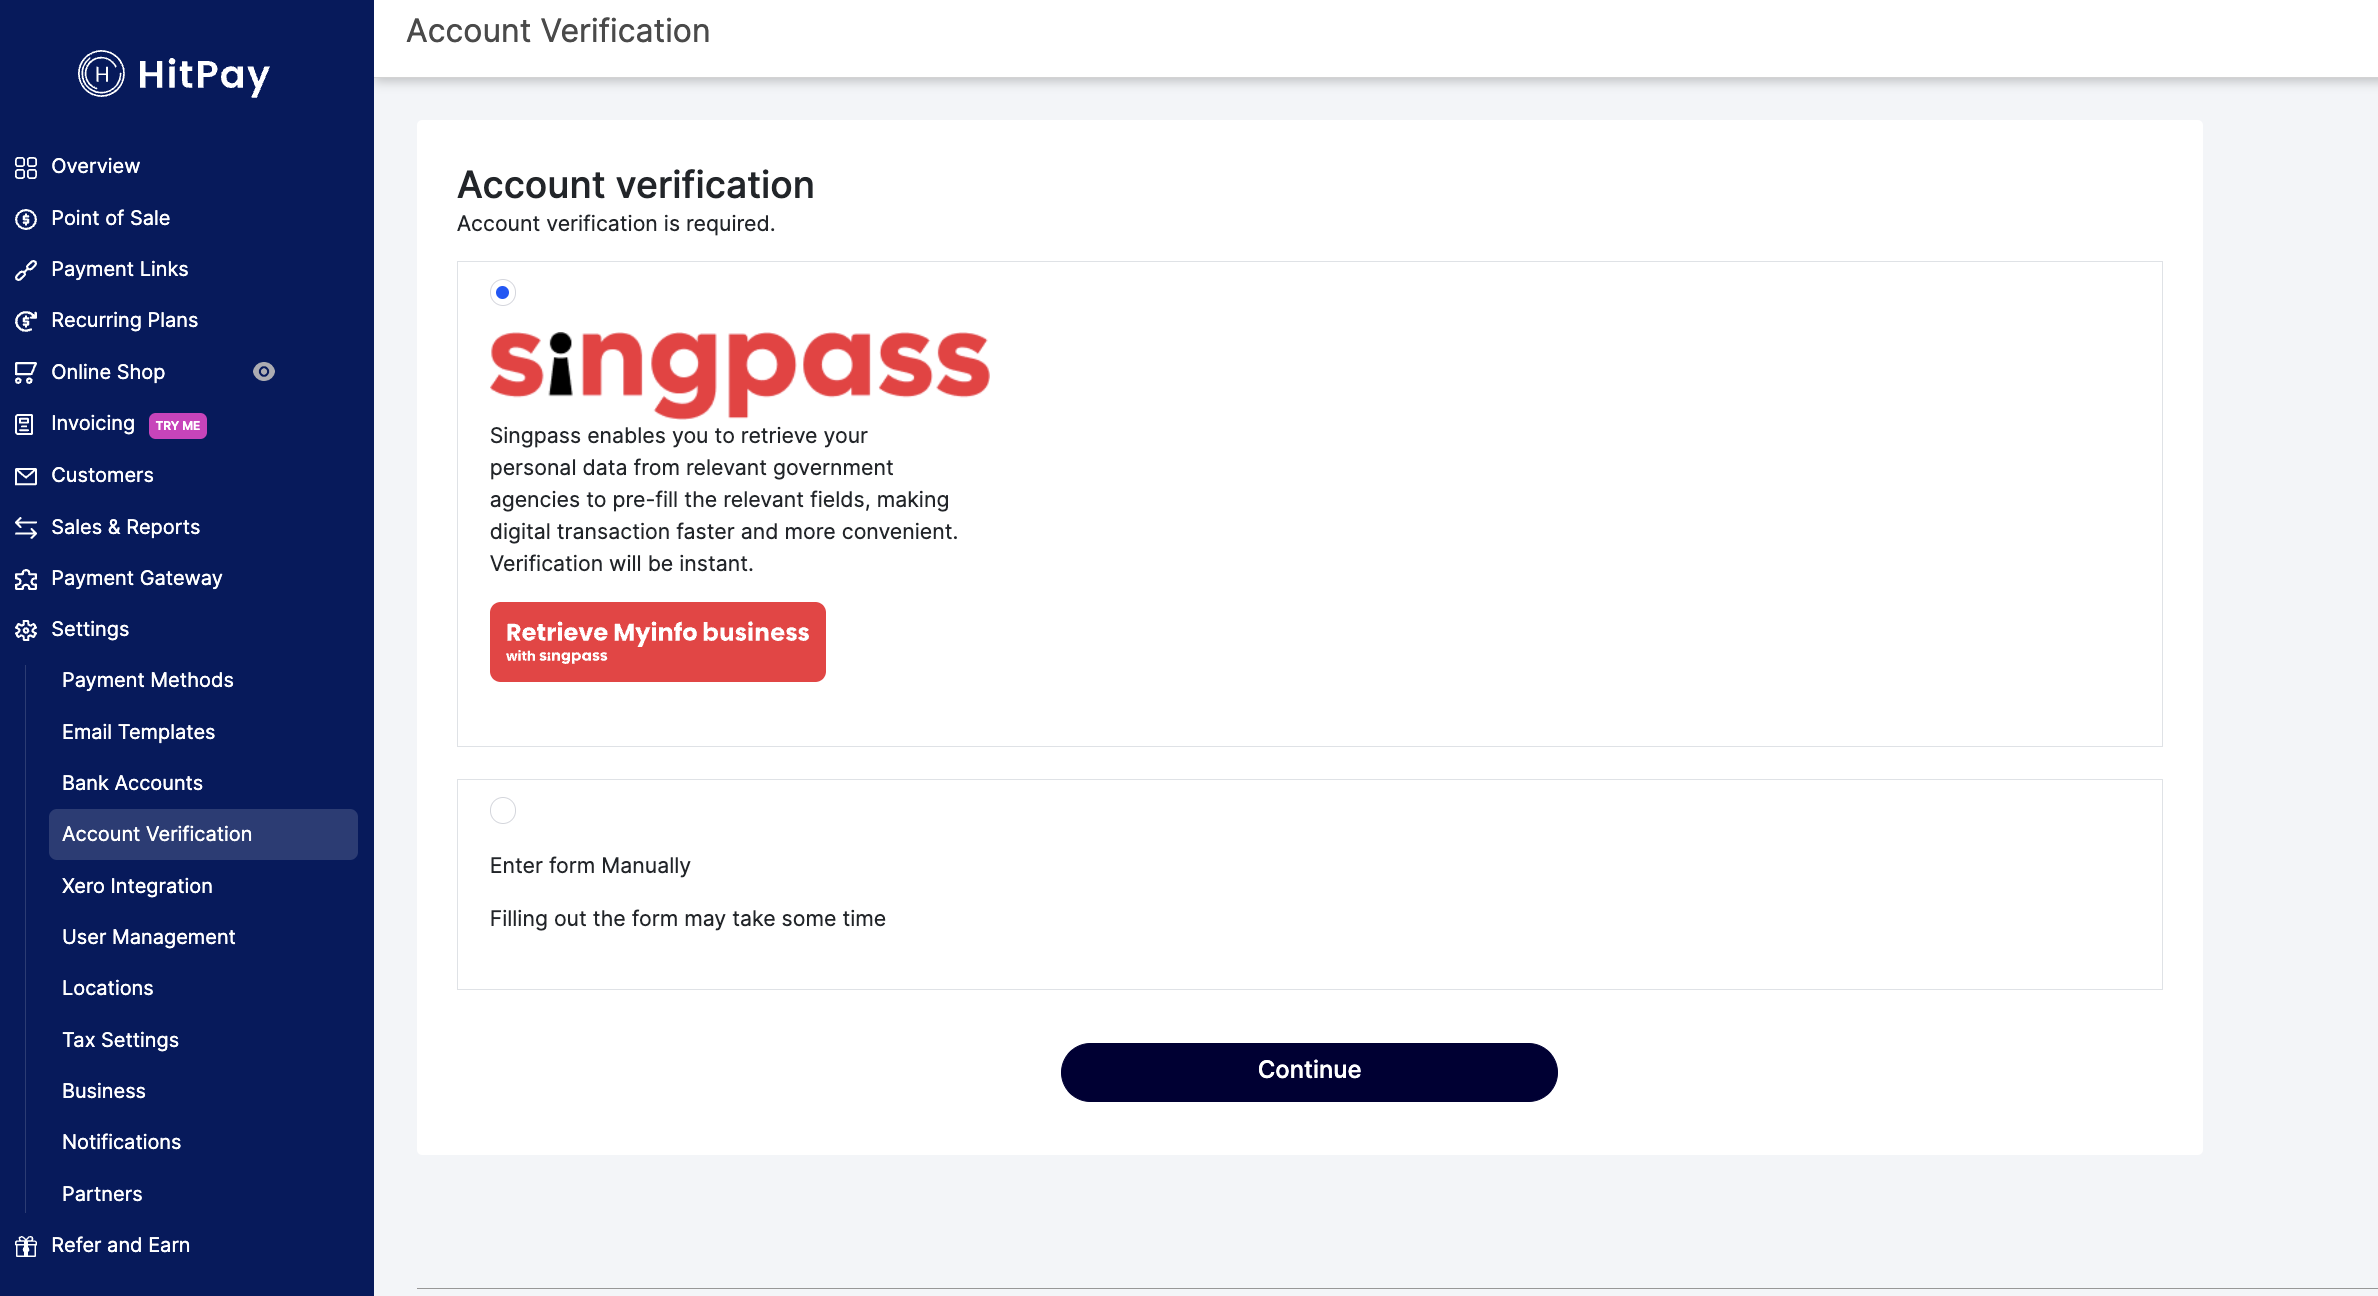This screenshot has height=1296, width=2378.
Task: Open Bank Accounts settings page
Action: point(132,783)
